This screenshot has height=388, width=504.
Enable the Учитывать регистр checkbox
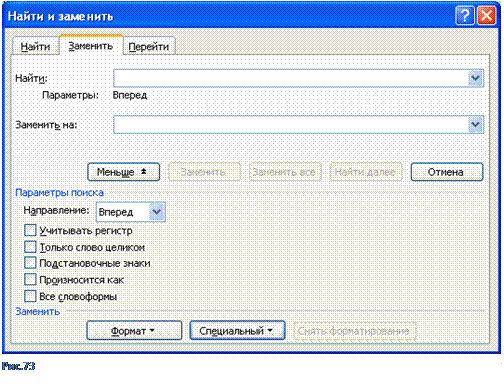(30, 230)
